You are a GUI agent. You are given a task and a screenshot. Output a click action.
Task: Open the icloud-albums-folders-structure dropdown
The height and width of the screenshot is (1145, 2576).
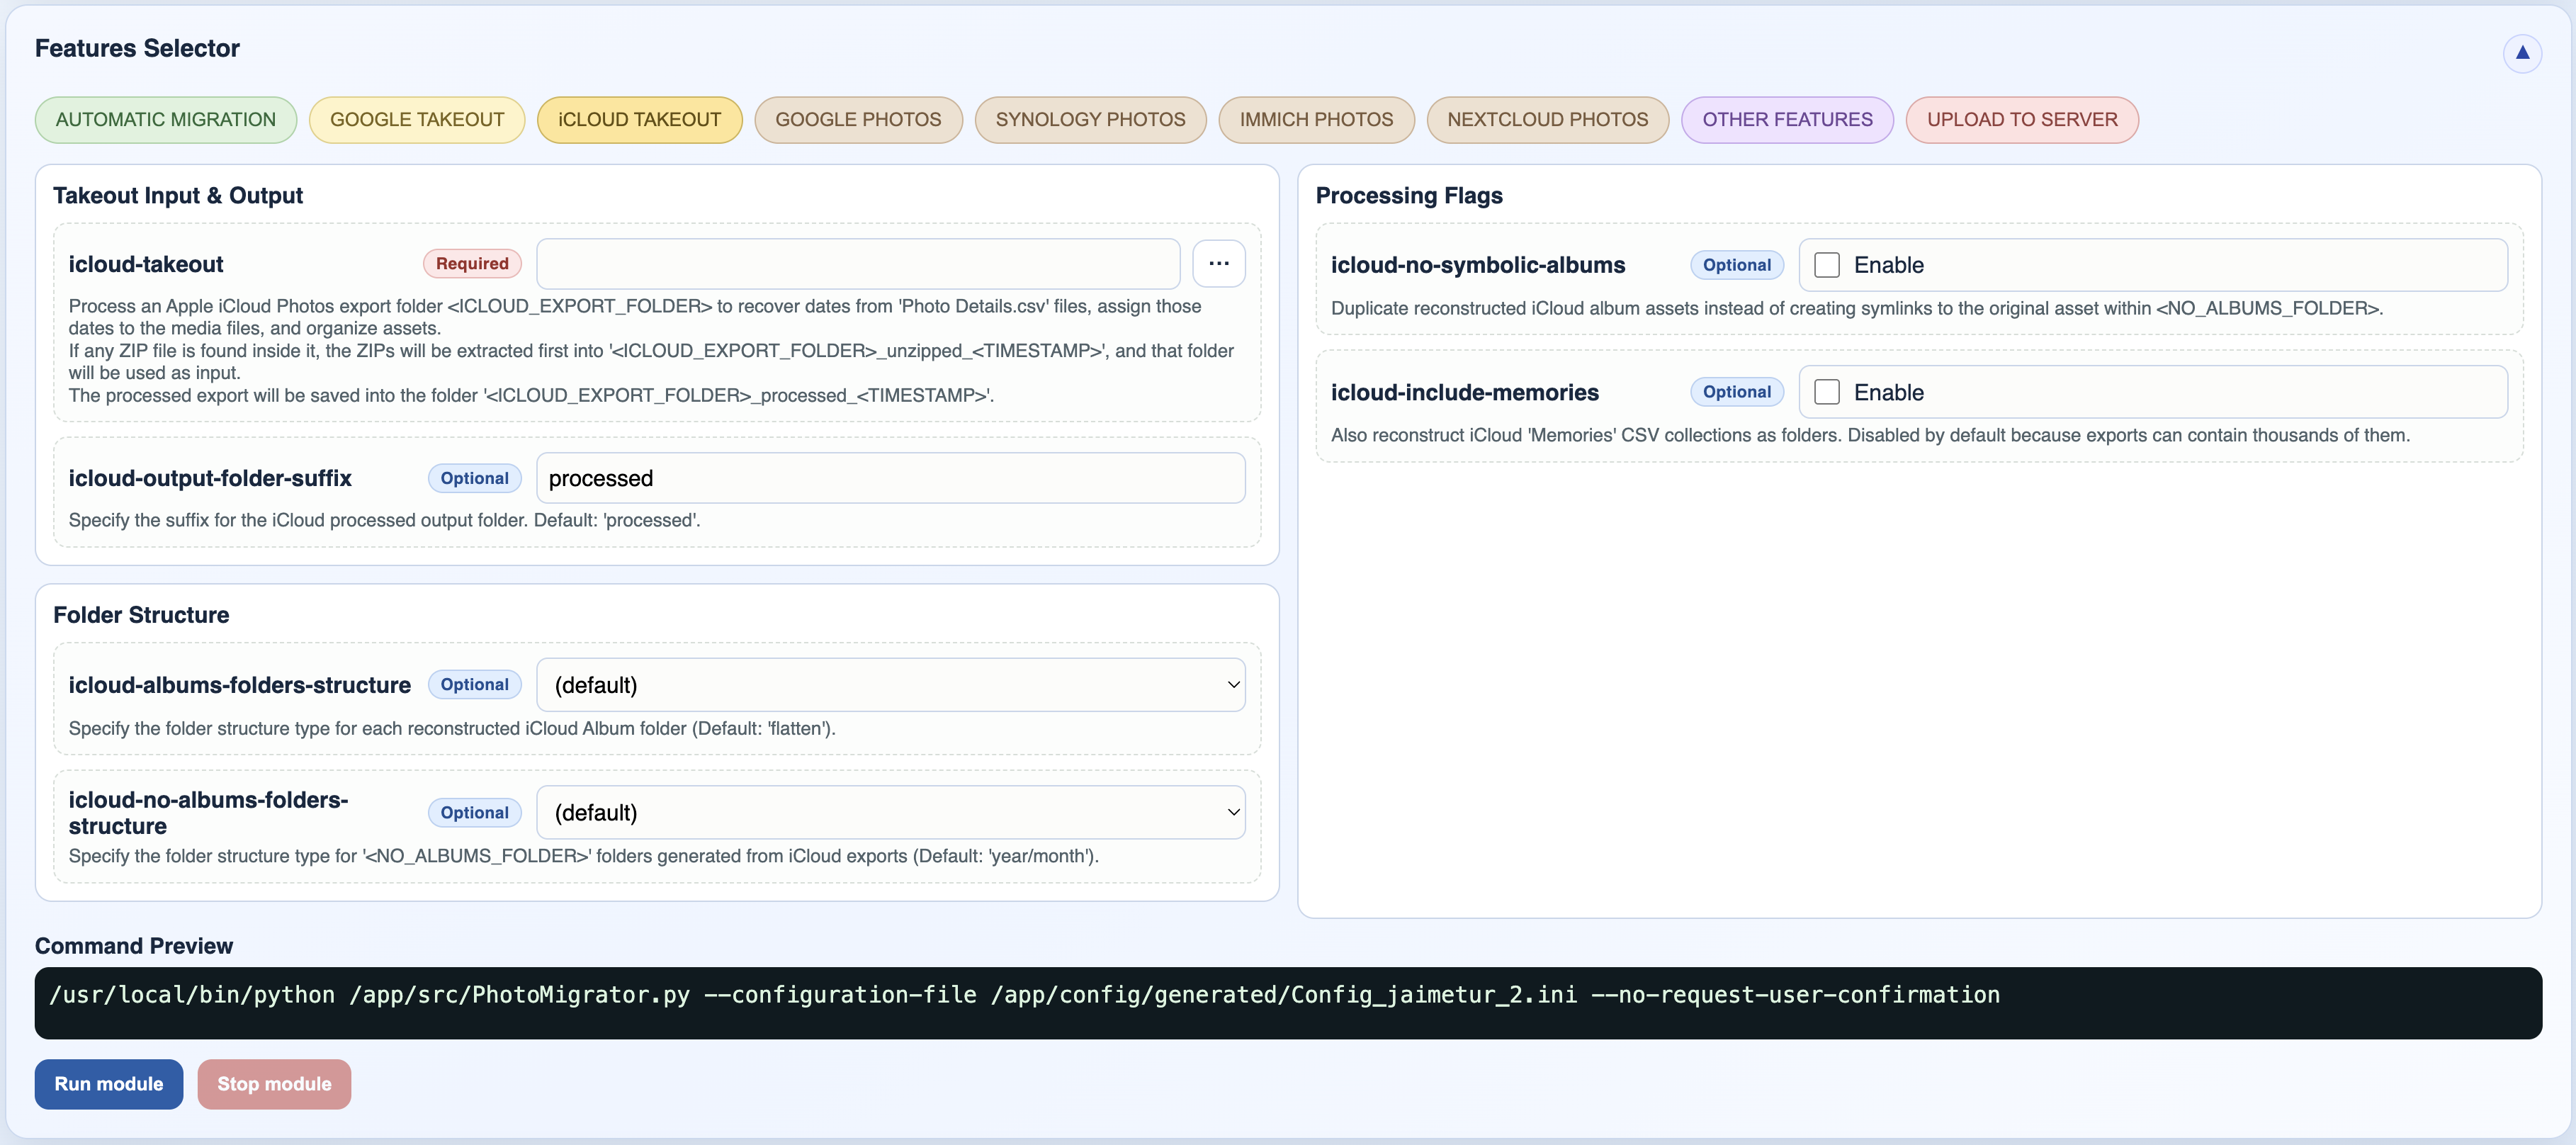(x=891, y=685)
